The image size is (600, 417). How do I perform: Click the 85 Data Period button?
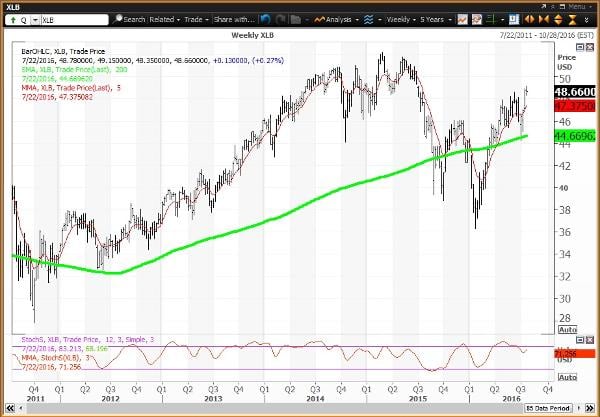tap(548, 408)
